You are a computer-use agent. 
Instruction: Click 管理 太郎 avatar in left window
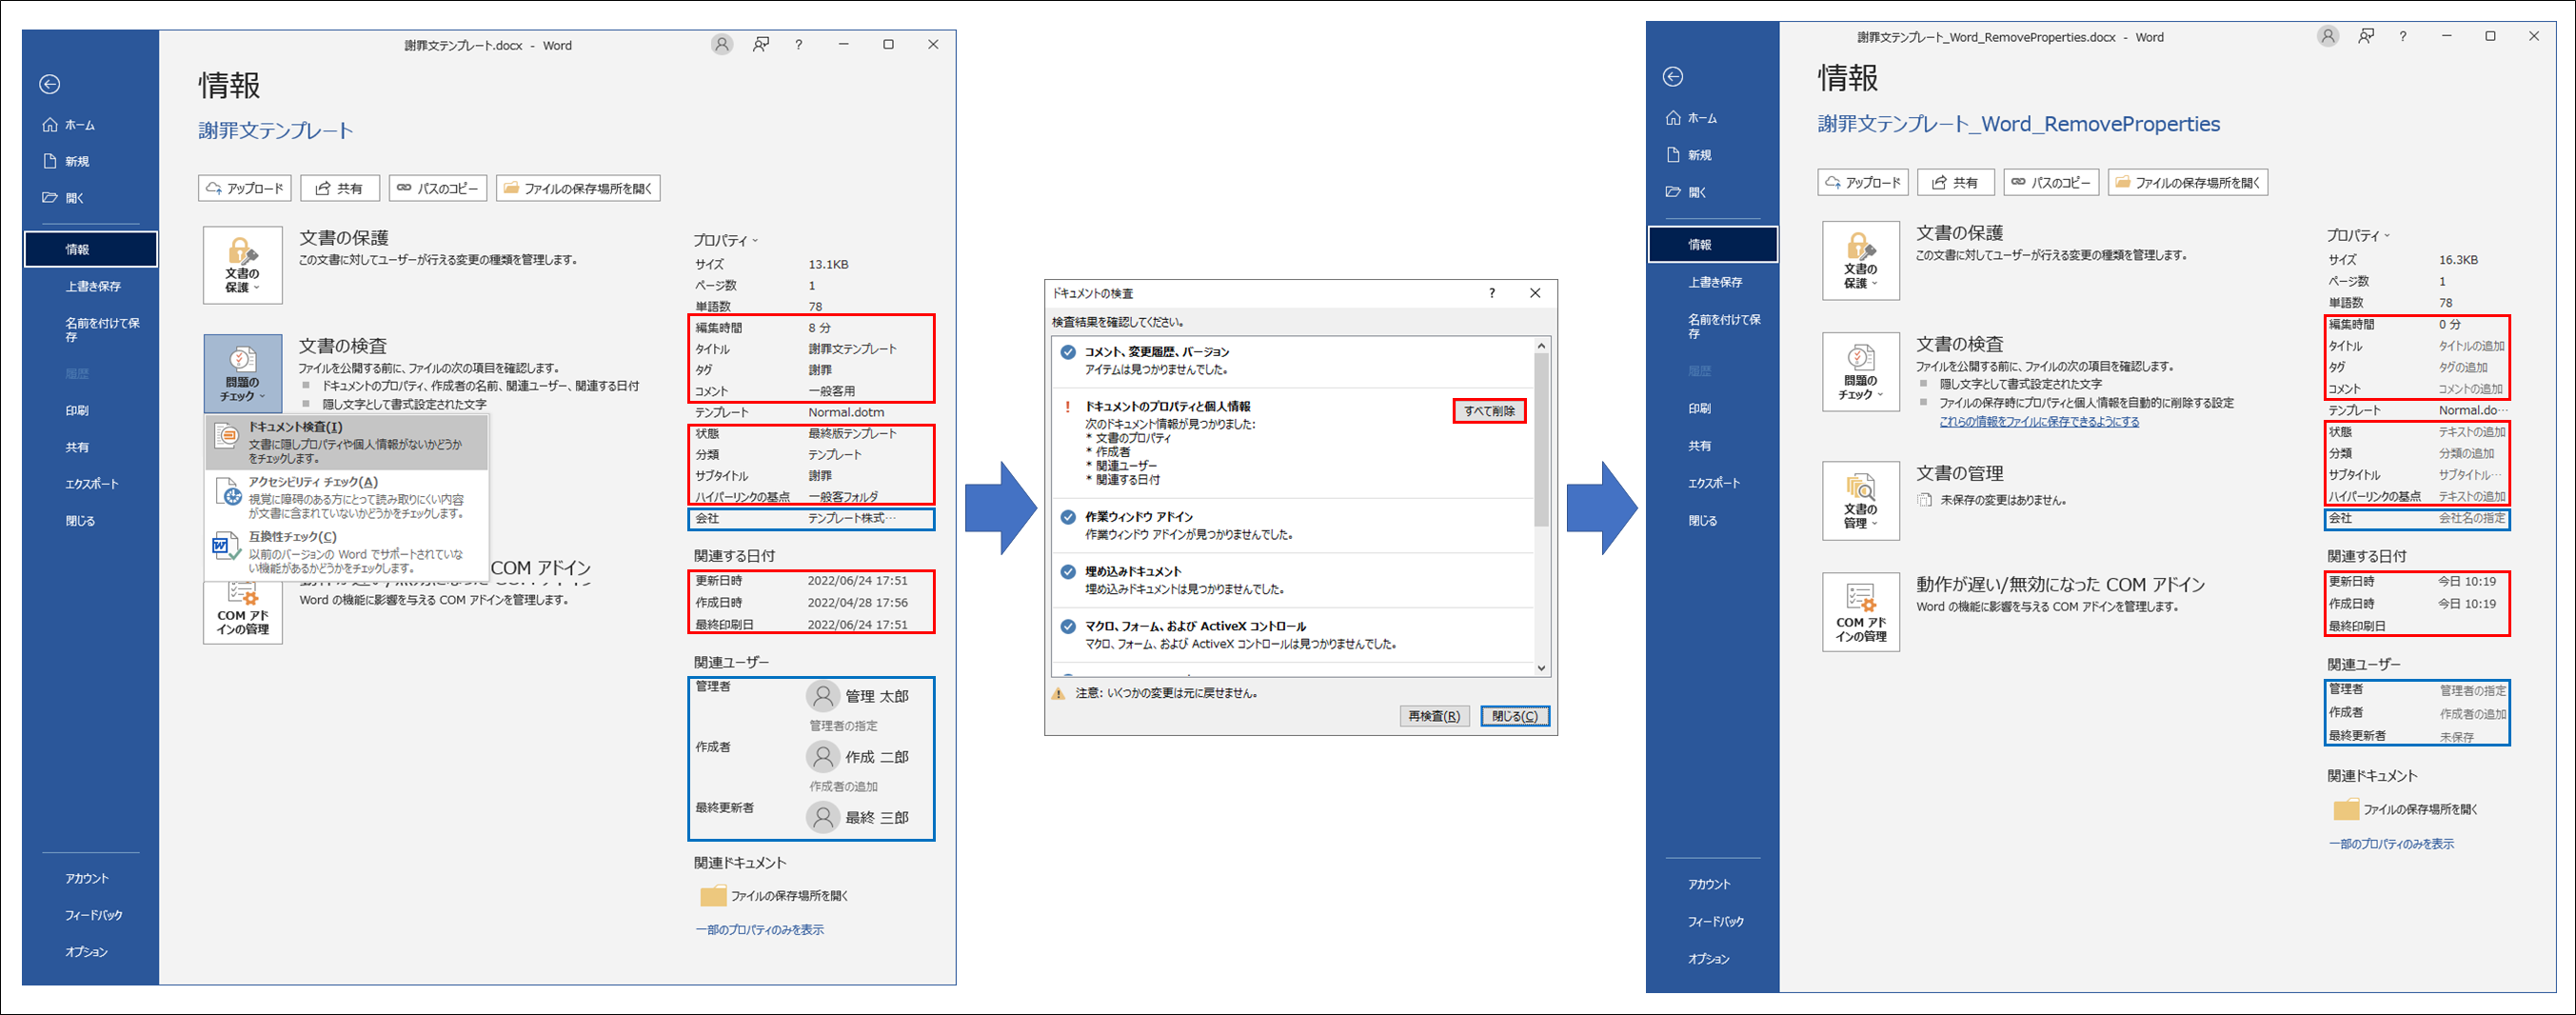pyautogui.click(x=823, y=696)
